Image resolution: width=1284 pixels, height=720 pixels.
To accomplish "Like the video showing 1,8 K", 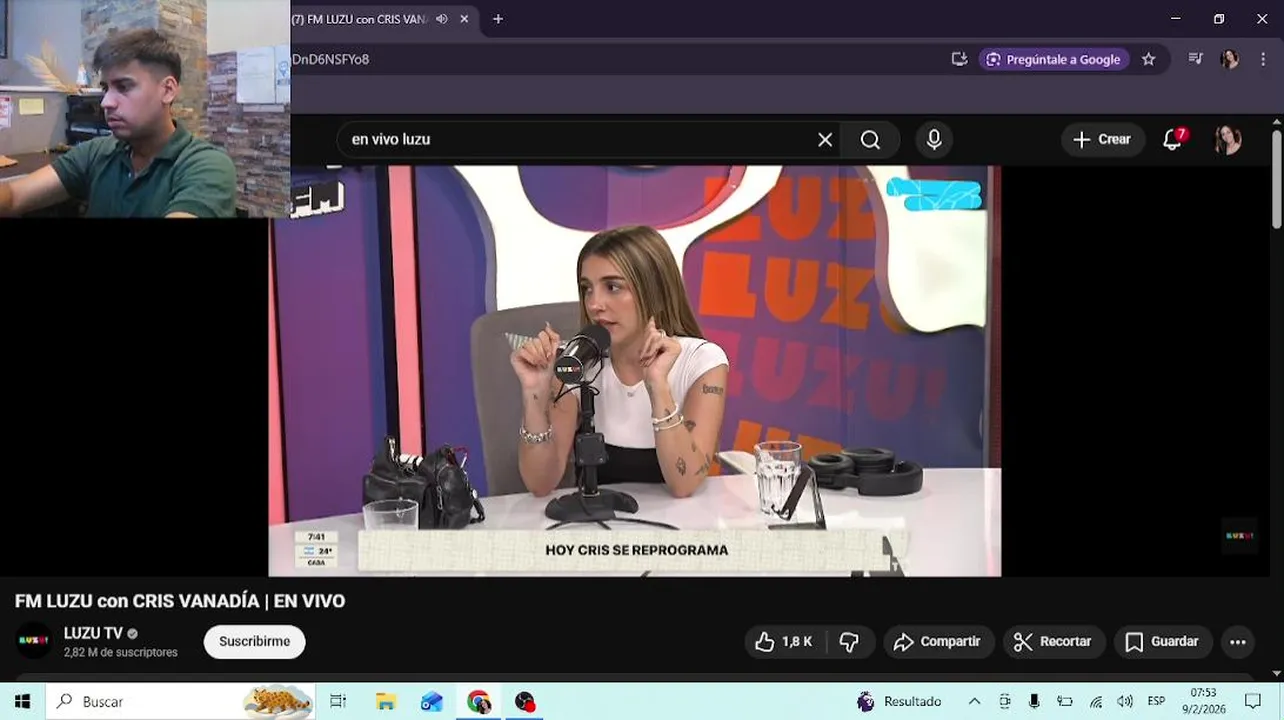I will [x=785, y=642].
